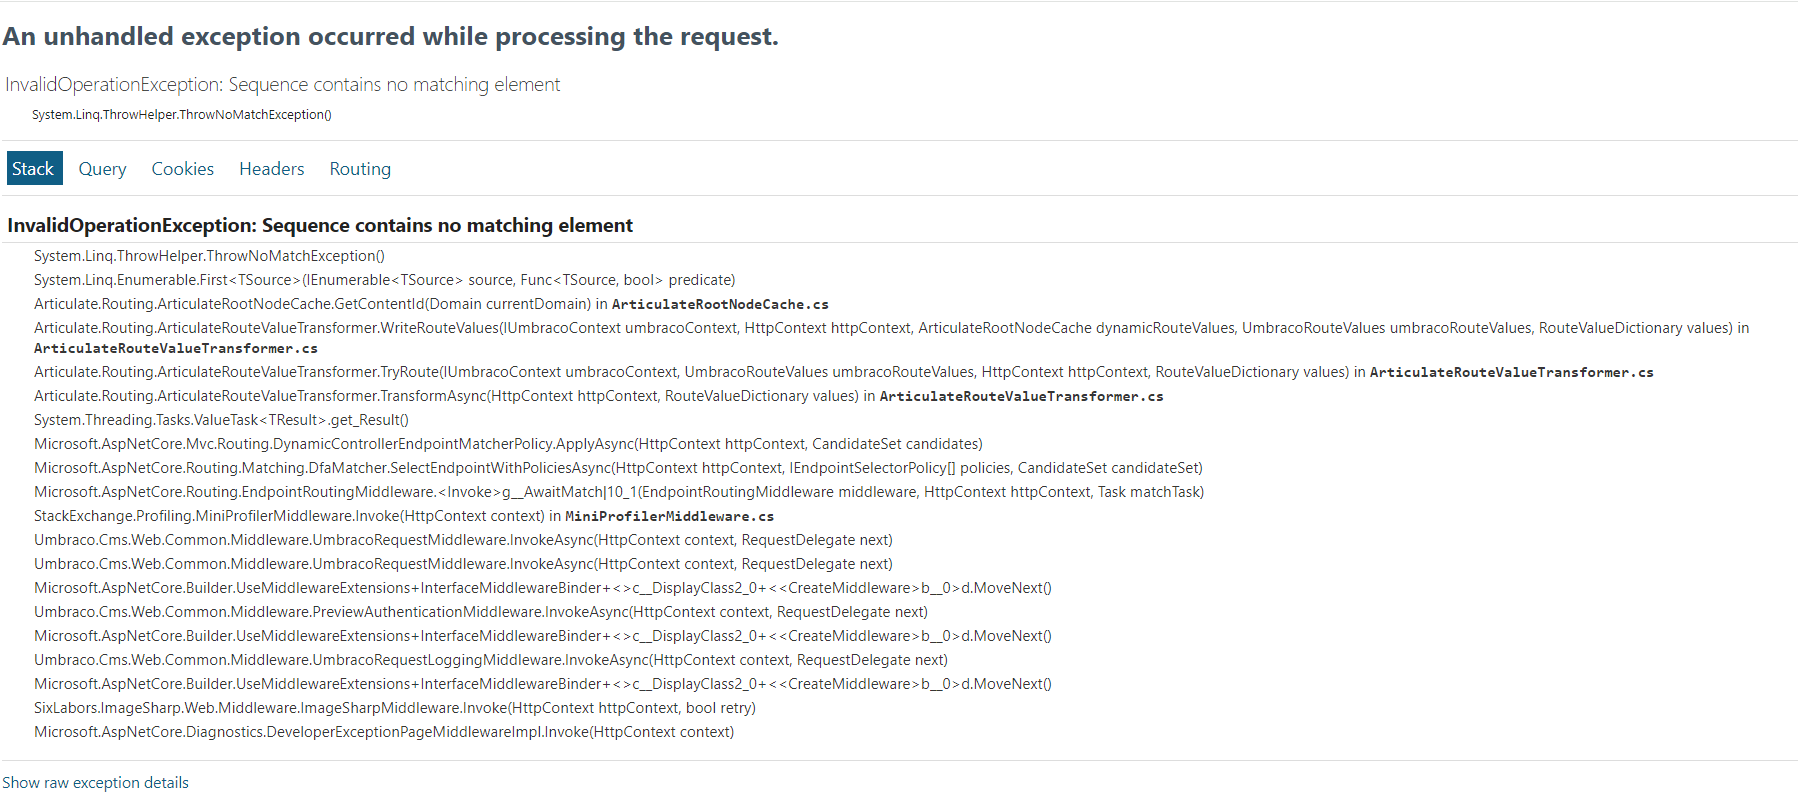Expand the TransformAsync stack frame
This screenshot has width=1798, height=802.
[598, 396]
